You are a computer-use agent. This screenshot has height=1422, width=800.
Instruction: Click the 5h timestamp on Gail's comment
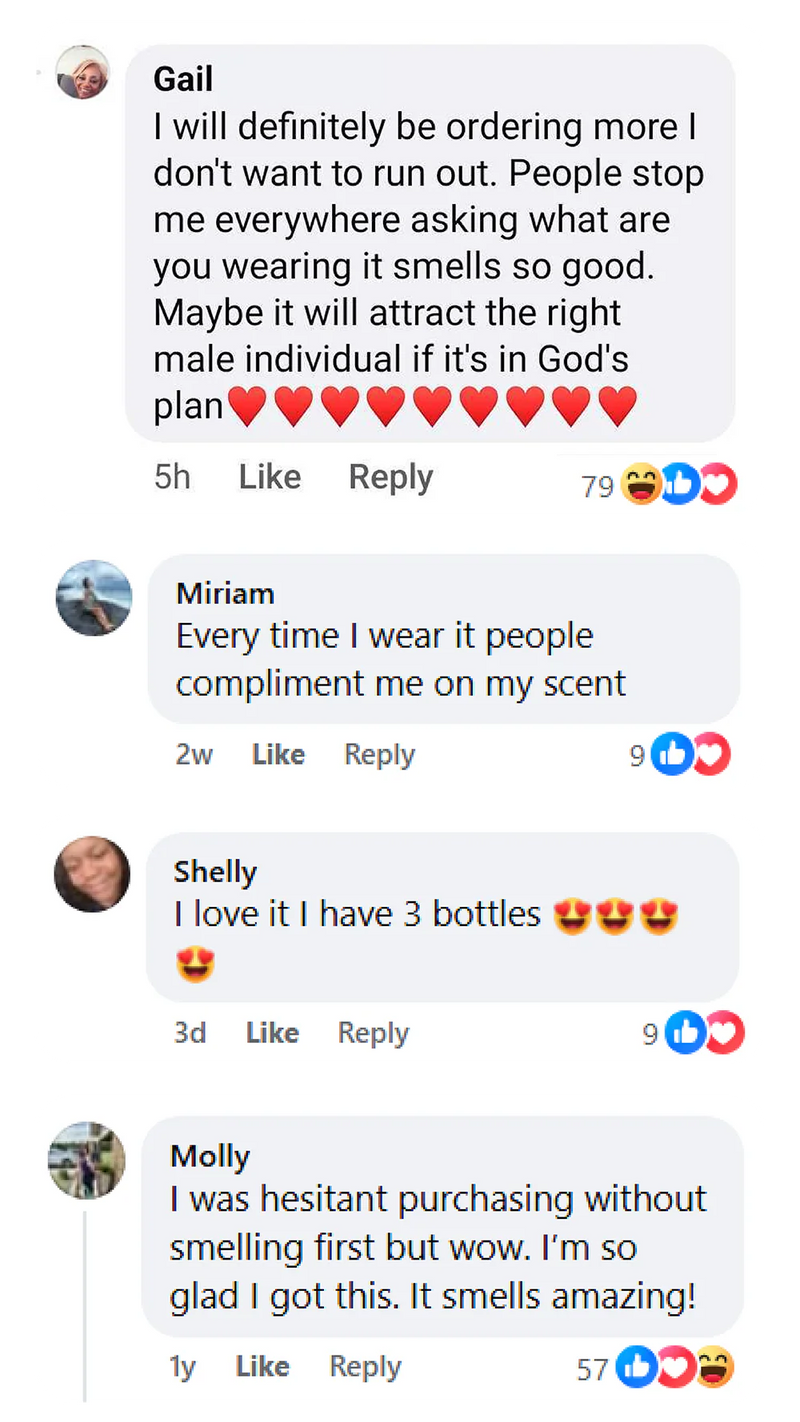(x=172, y=478)
